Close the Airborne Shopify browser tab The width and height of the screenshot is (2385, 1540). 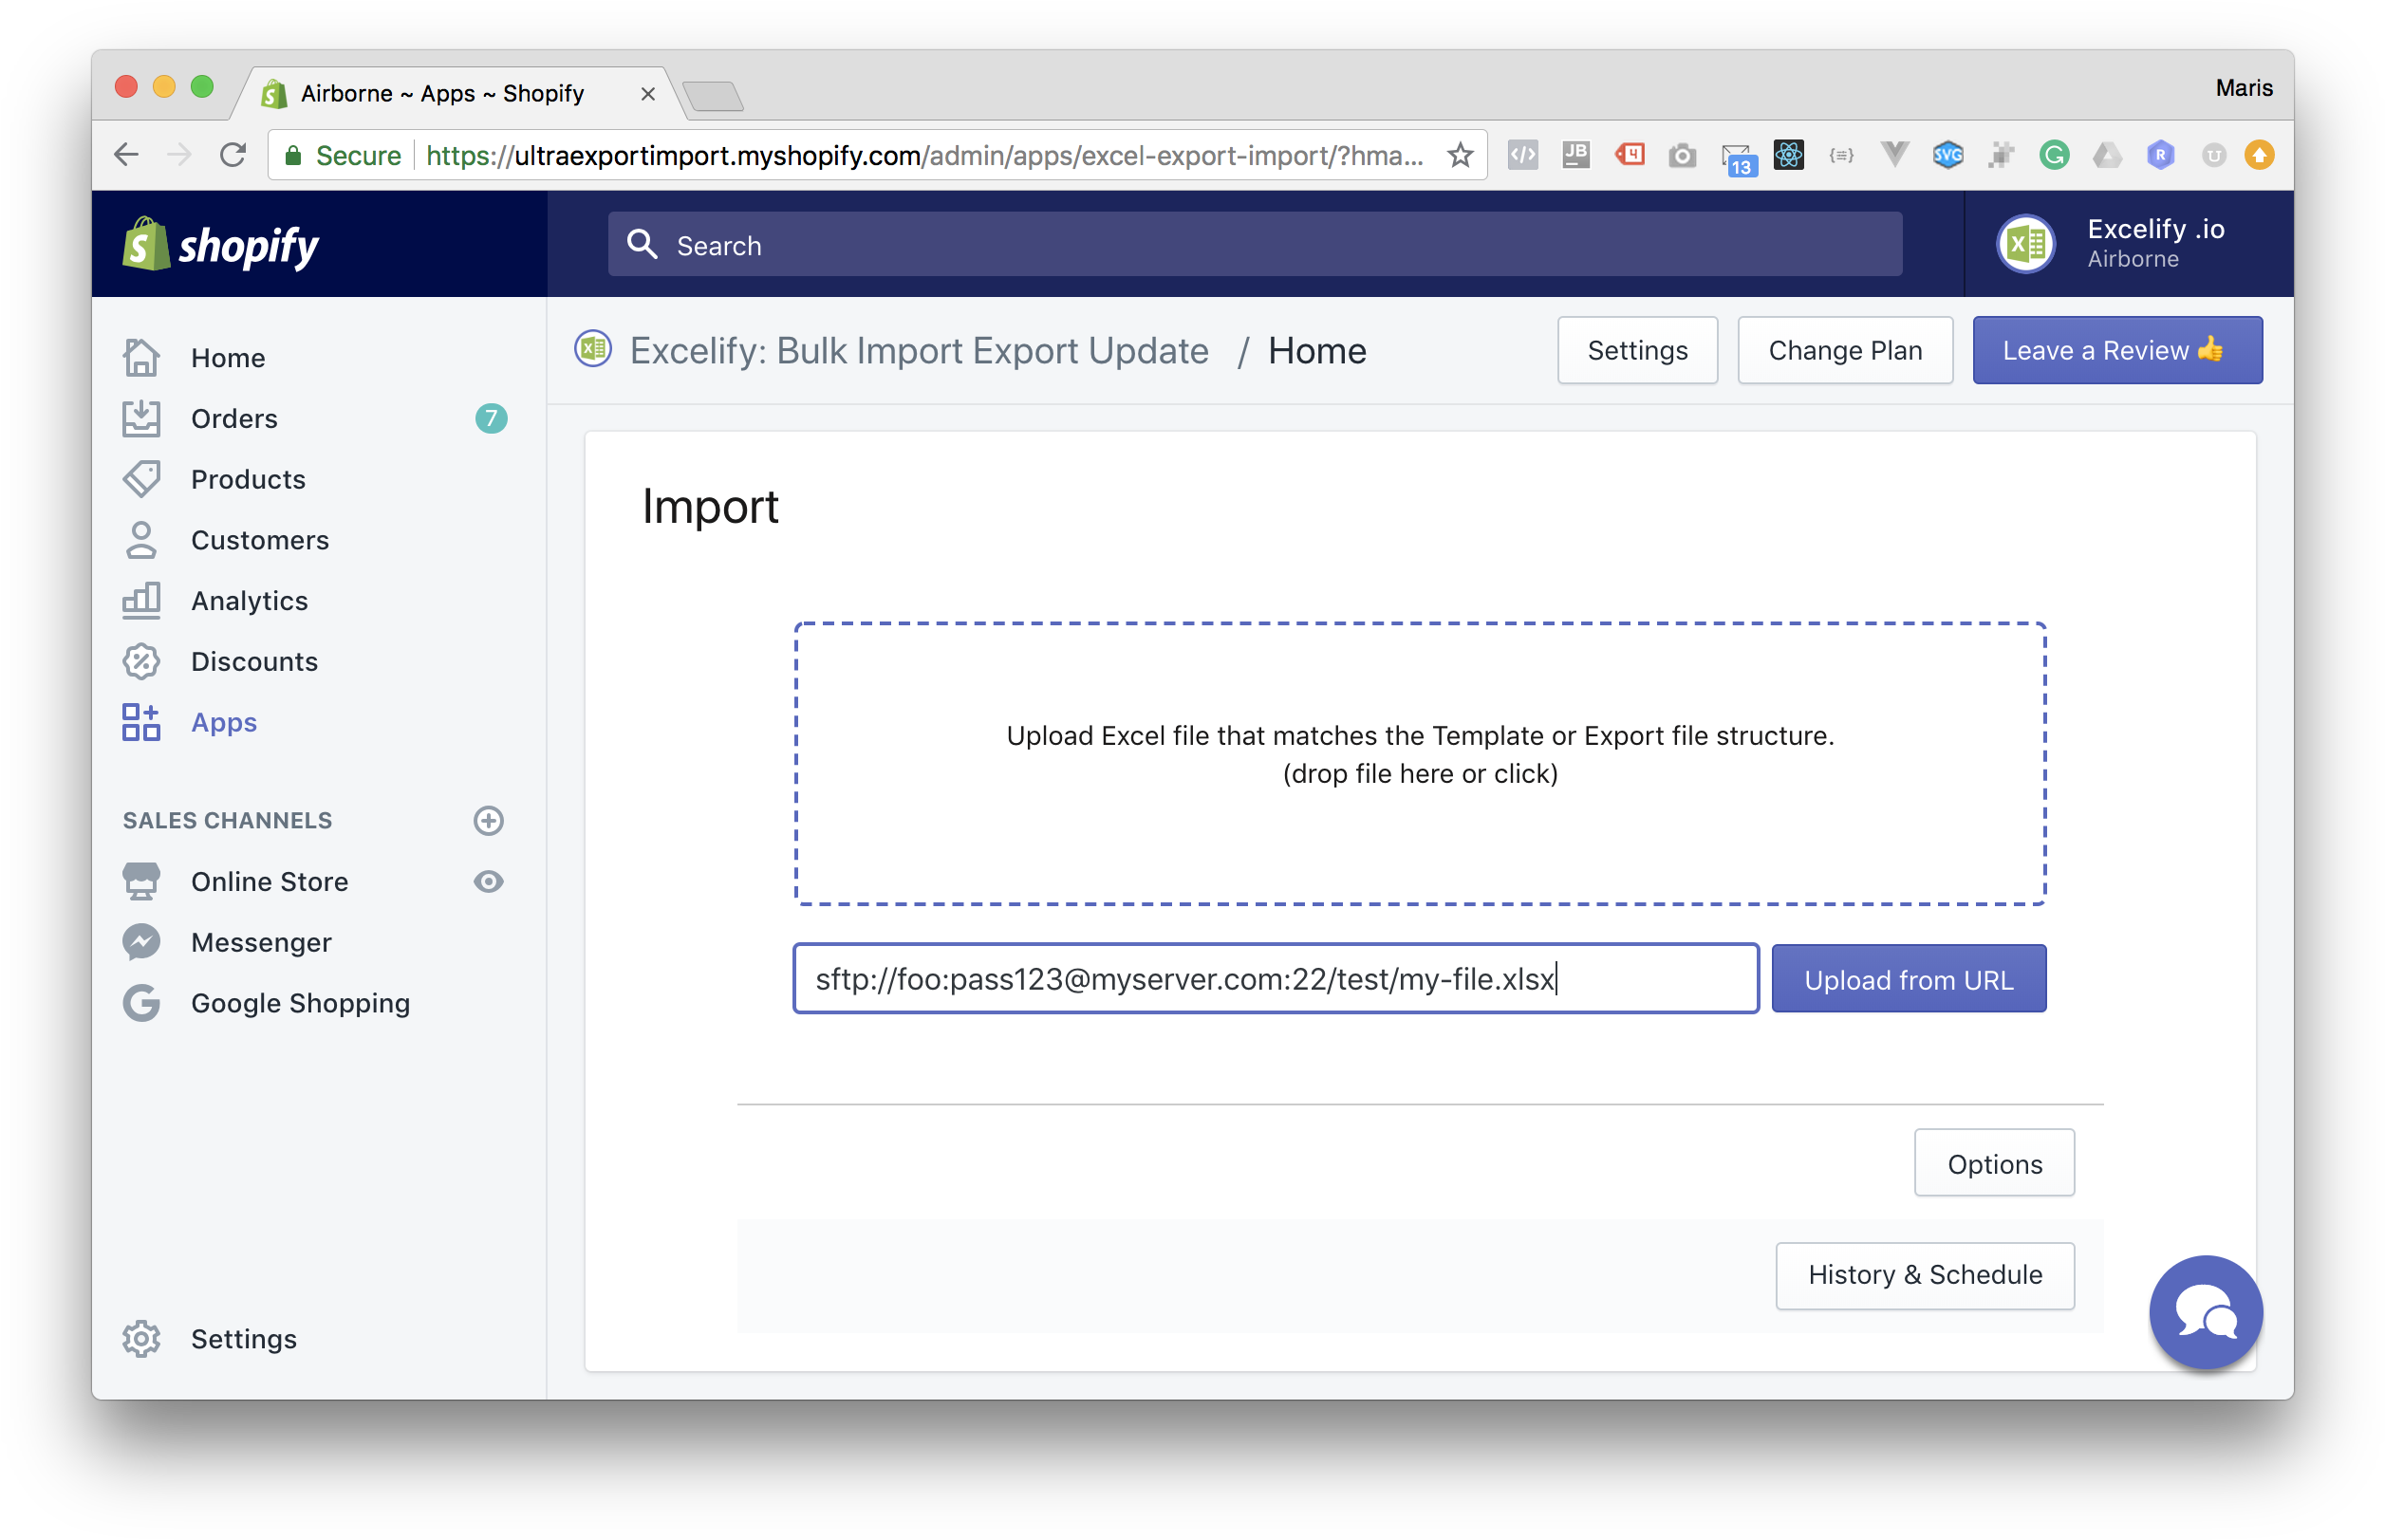tap(648, 93)
